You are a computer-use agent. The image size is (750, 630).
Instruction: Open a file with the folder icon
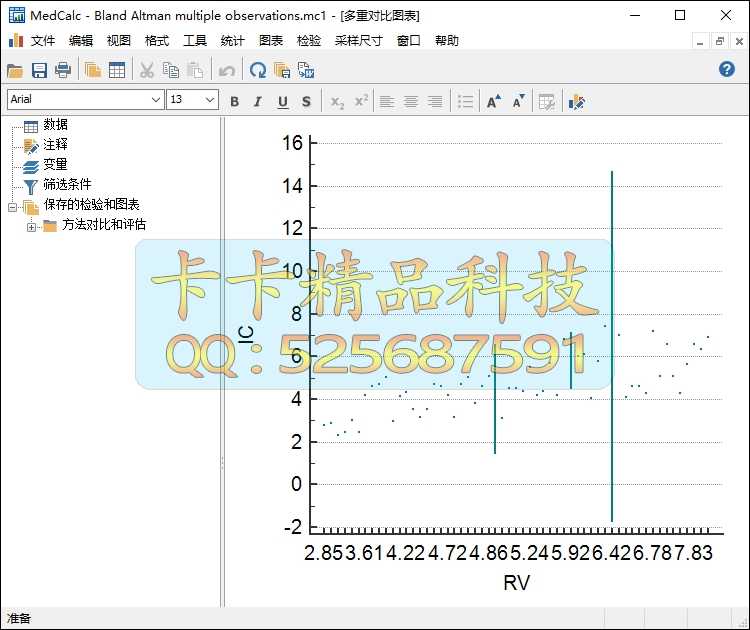pos(15,71)
